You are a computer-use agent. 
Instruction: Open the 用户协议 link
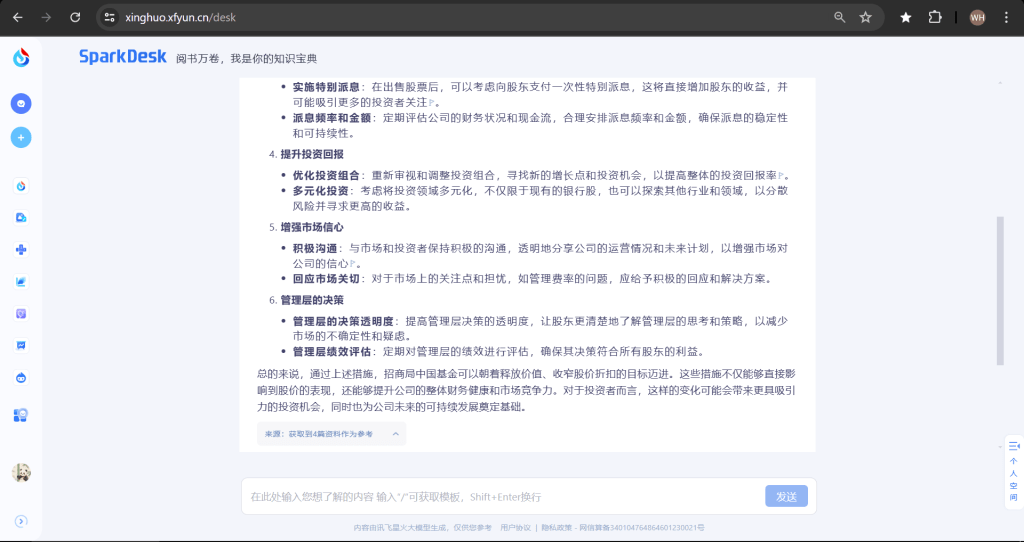tap(515, 527)
